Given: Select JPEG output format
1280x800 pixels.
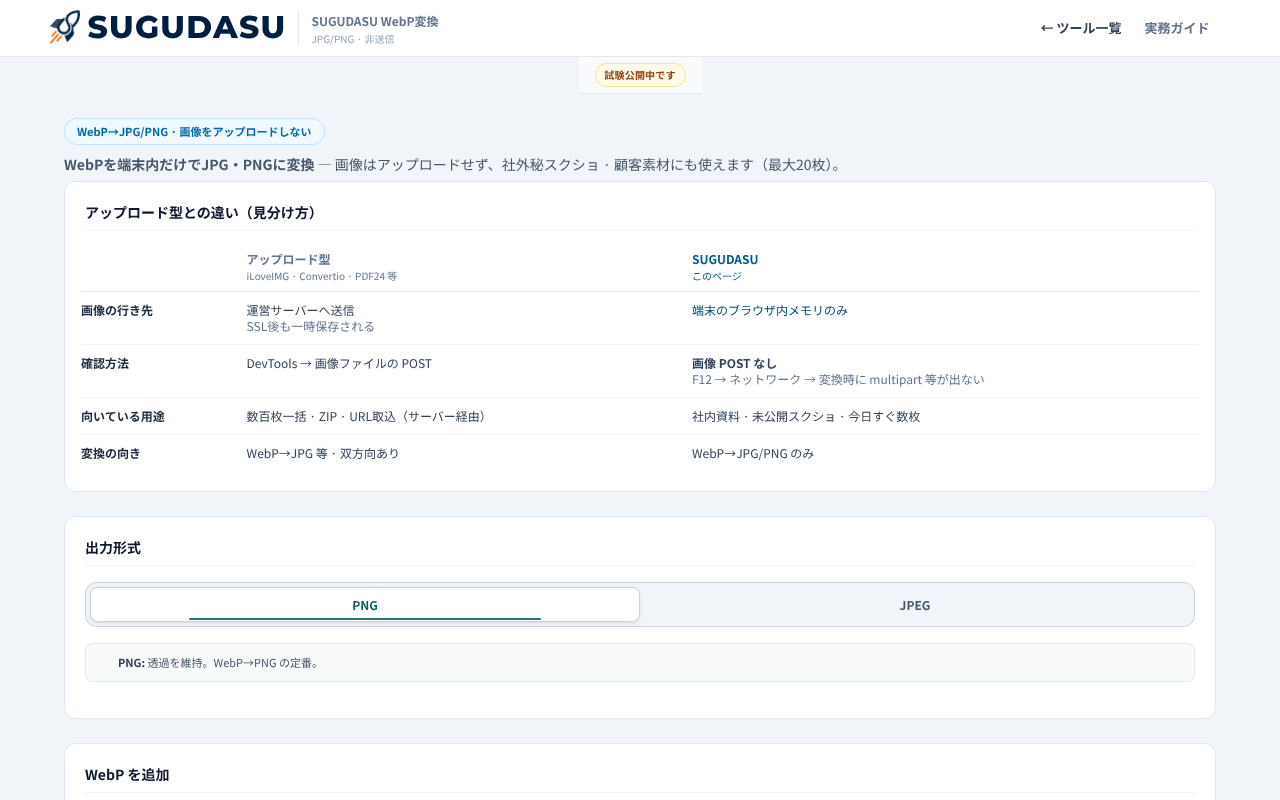Looking at the screenshot, I should tap(915, 605).
